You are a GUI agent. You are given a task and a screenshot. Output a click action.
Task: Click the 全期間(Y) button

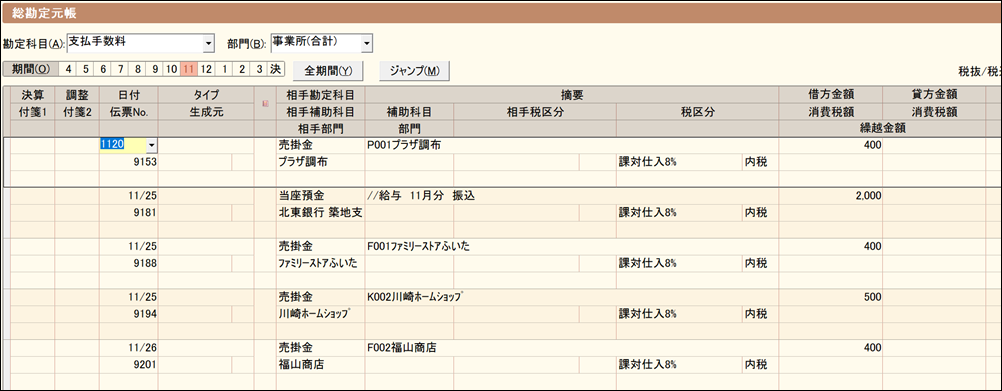(x=328, y=70)
